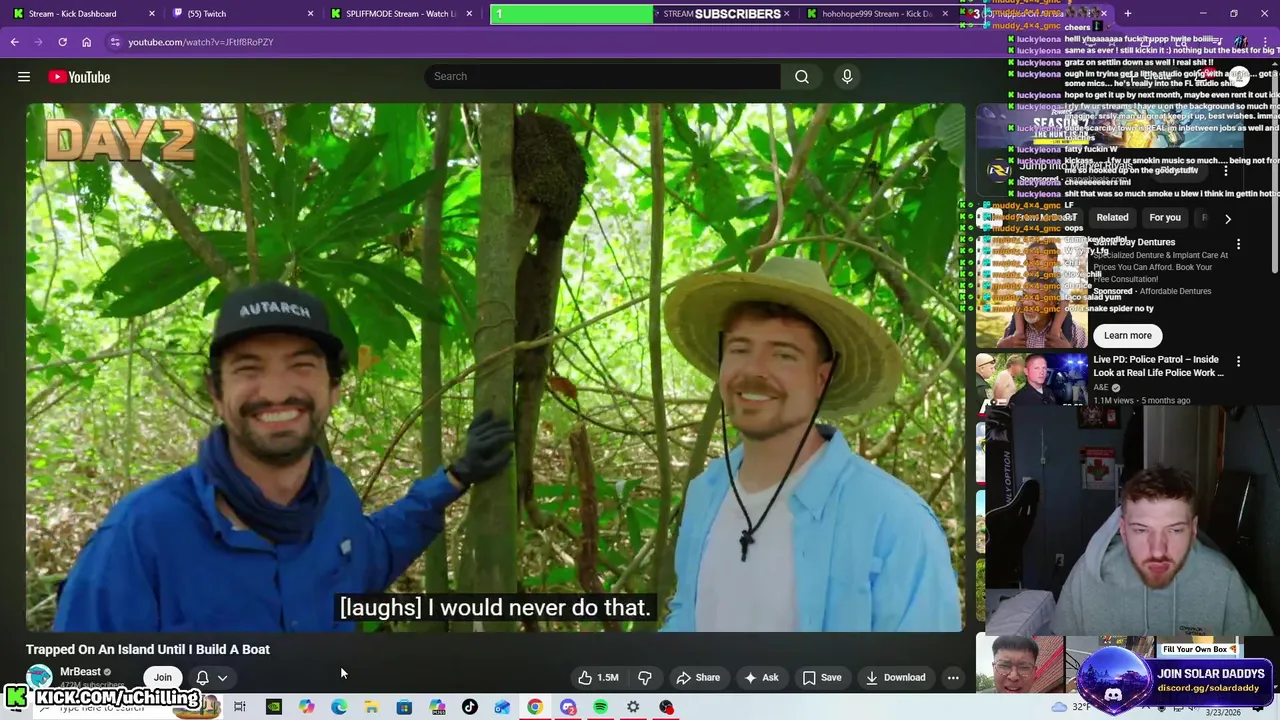Select the youtube.com URL in the address bar
The width and height of the screenshot is (1280, 720).
click(200, 42)
